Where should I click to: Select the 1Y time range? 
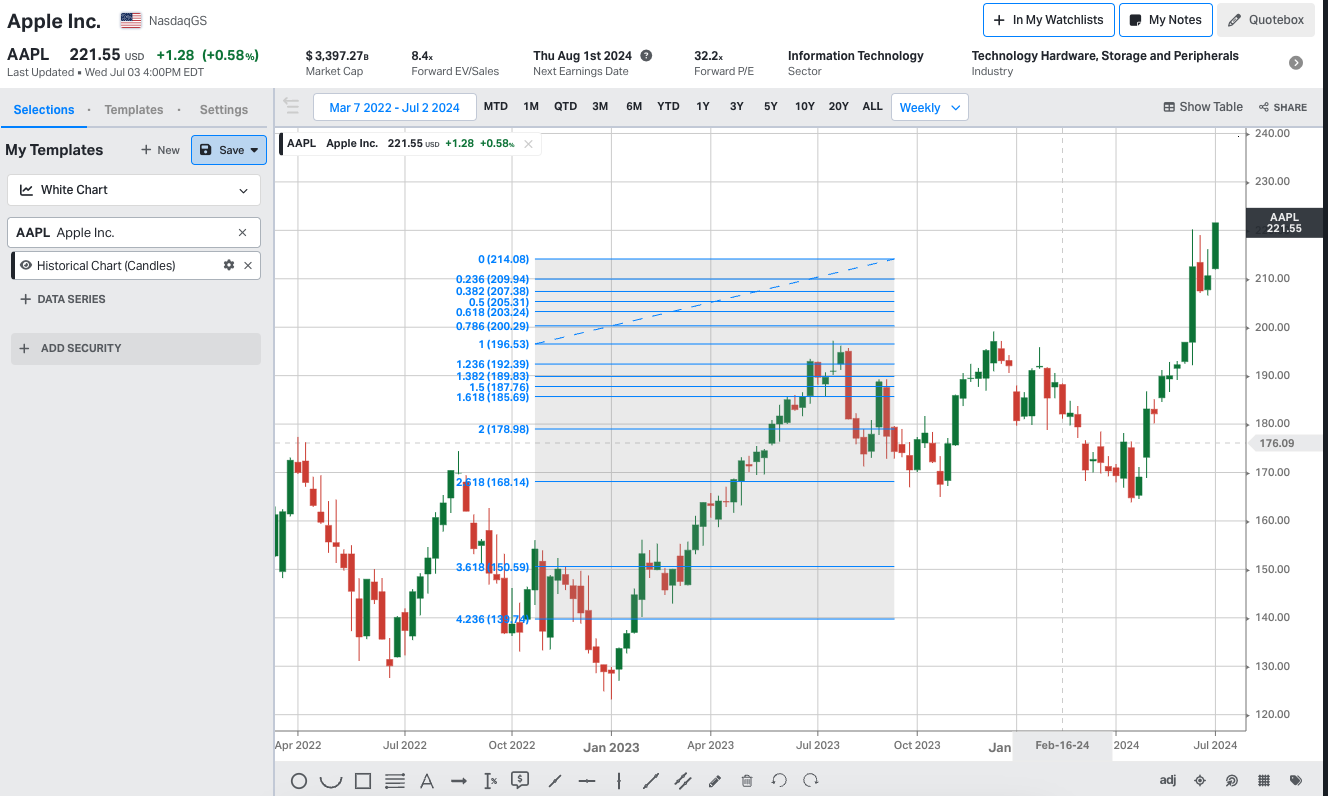tap(703, 107)
